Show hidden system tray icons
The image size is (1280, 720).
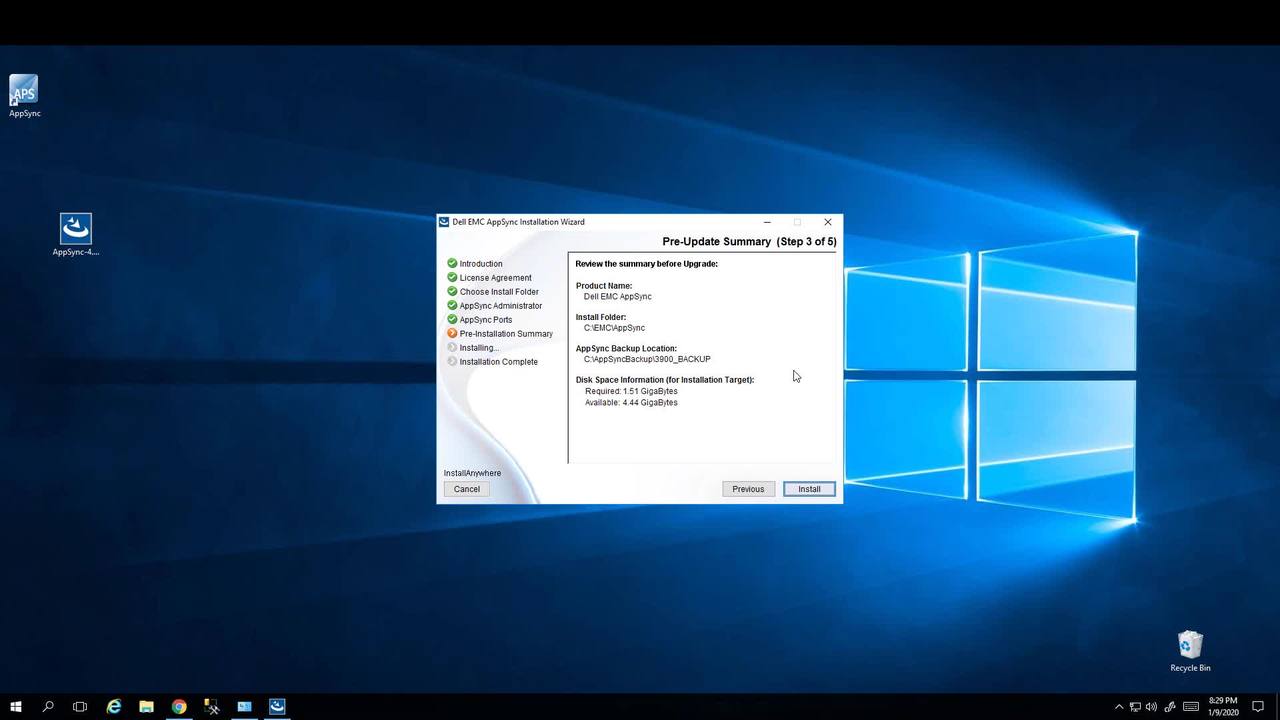pyautogui.click(x=1119, y=707)
